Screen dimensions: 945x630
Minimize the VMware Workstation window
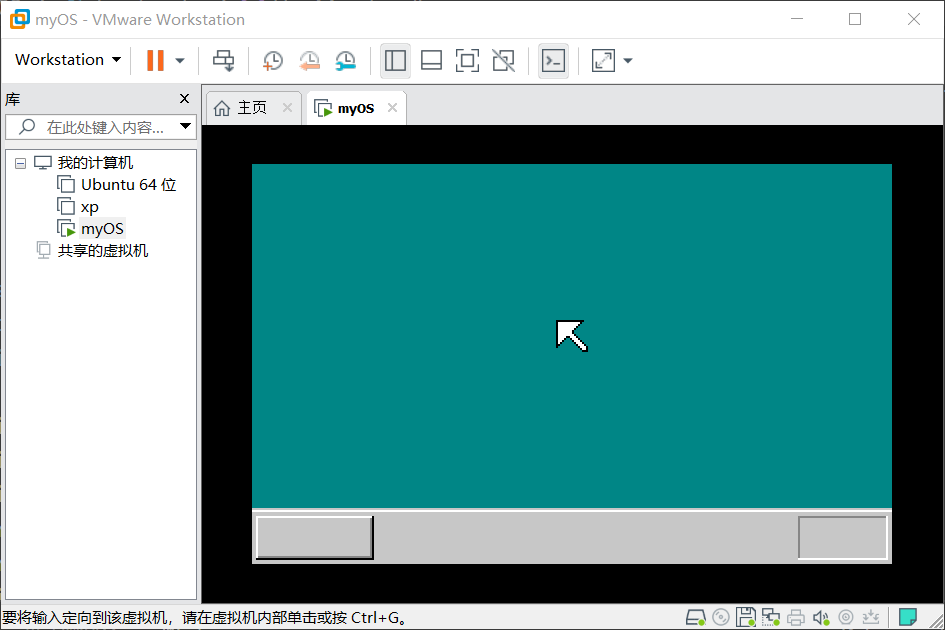click(797, 19)
